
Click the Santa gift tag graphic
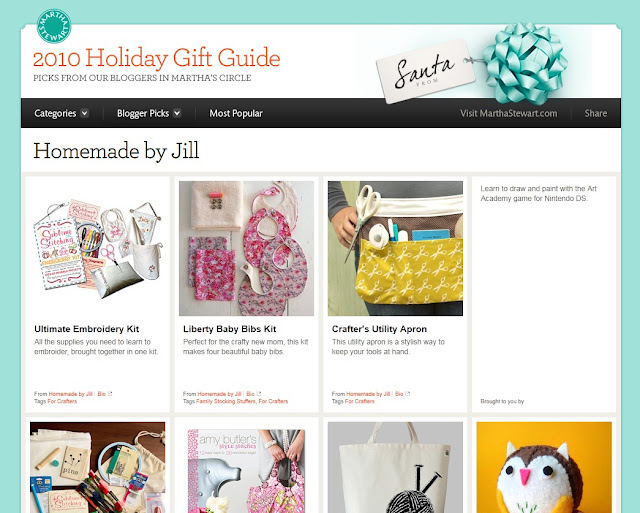(425, 71)
